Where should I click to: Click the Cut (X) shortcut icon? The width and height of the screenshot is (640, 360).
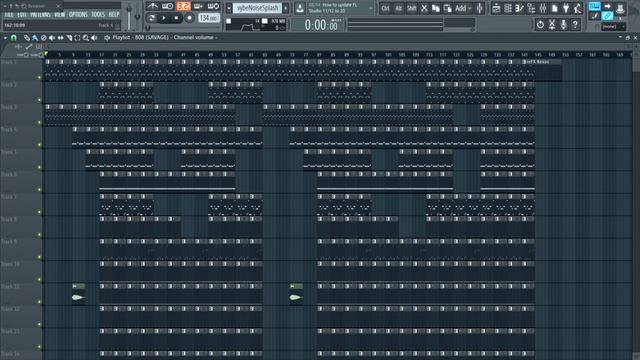tap(424, 8)
